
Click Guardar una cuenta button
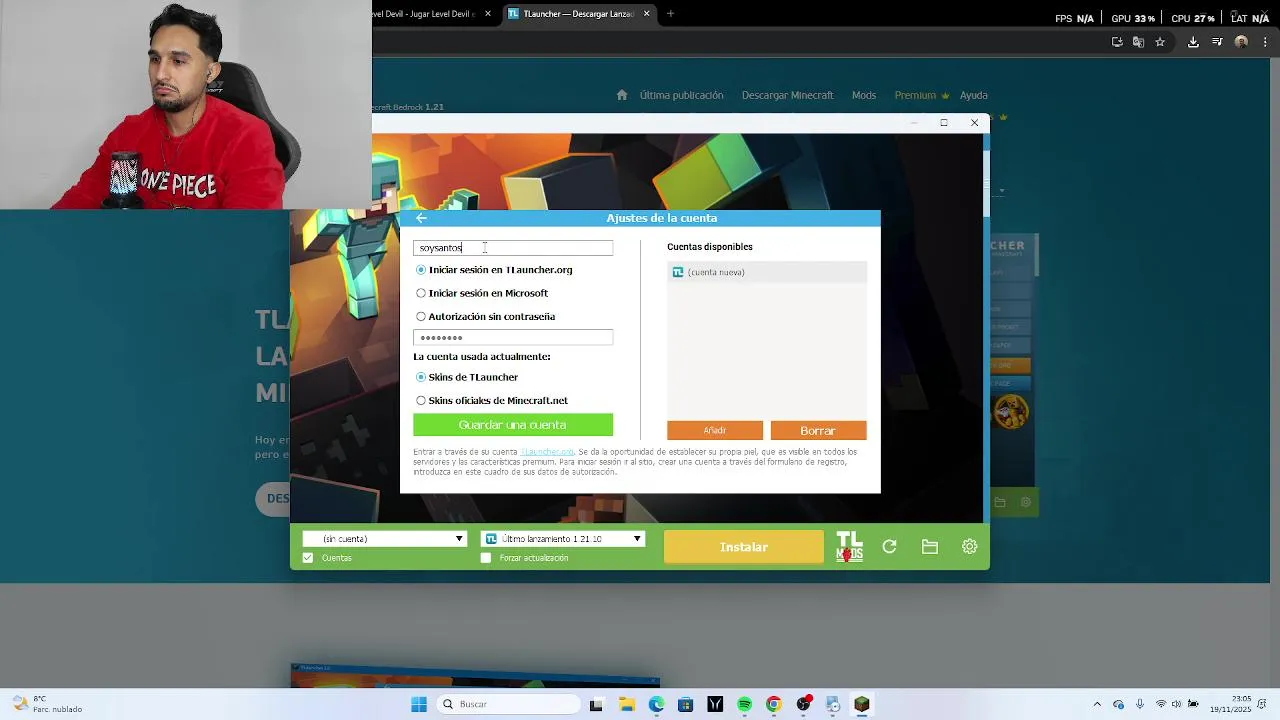click(513, 425)
